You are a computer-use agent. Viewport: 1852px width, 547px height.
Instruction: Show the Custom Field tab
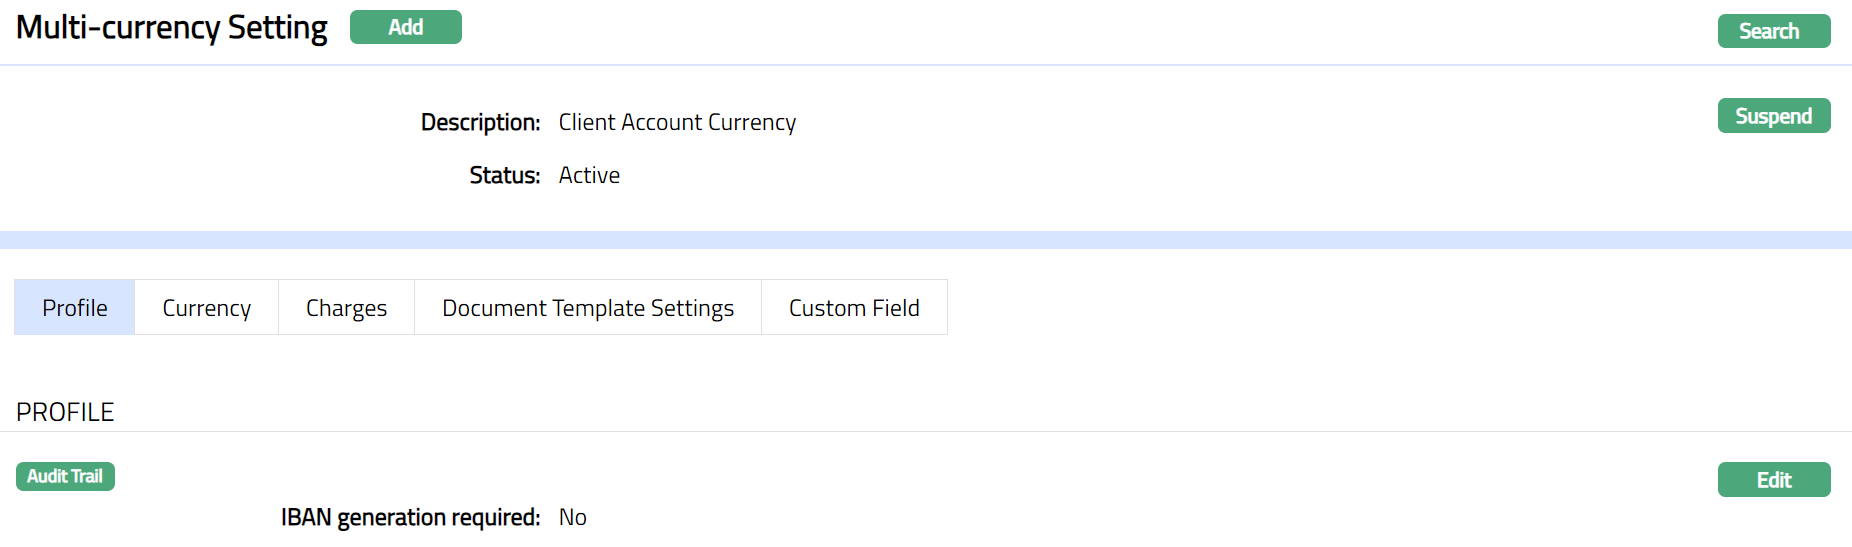[854, 308]
